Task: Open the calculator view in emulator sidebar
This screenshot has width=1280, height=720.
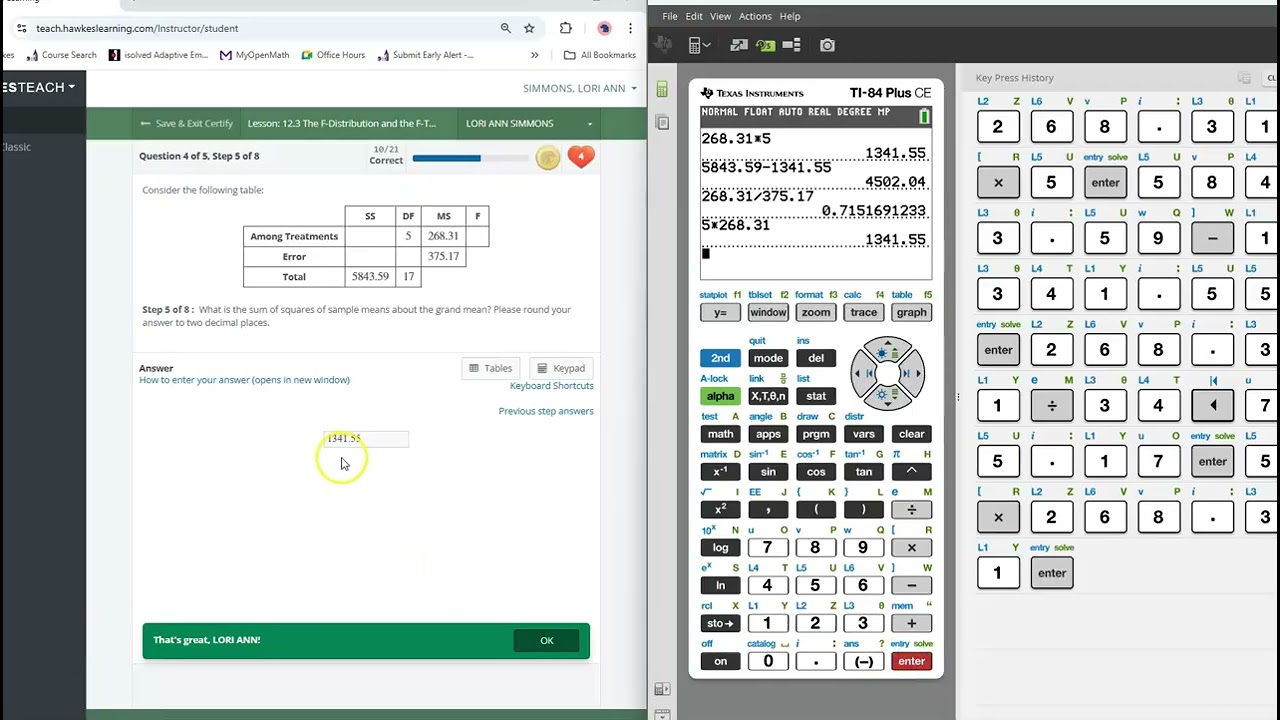Action: point(662,89)
